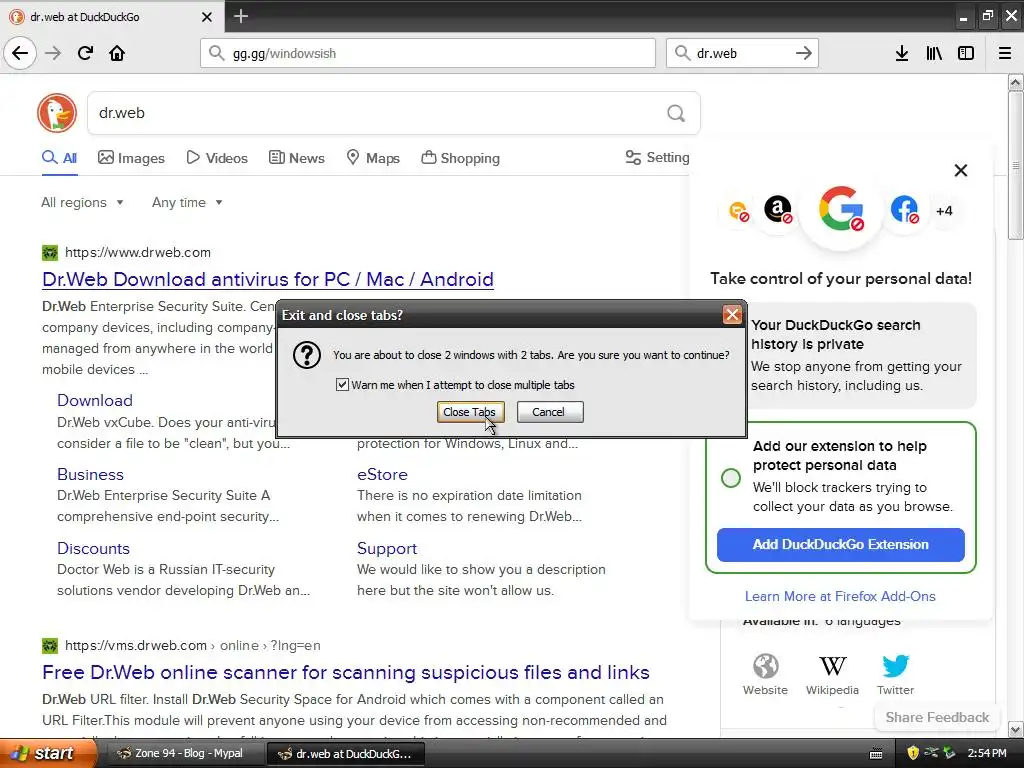The height and width of the screenshot is (768, 1024).
Task: Click the Amazon tracker icon
Action: click(778, 210)
